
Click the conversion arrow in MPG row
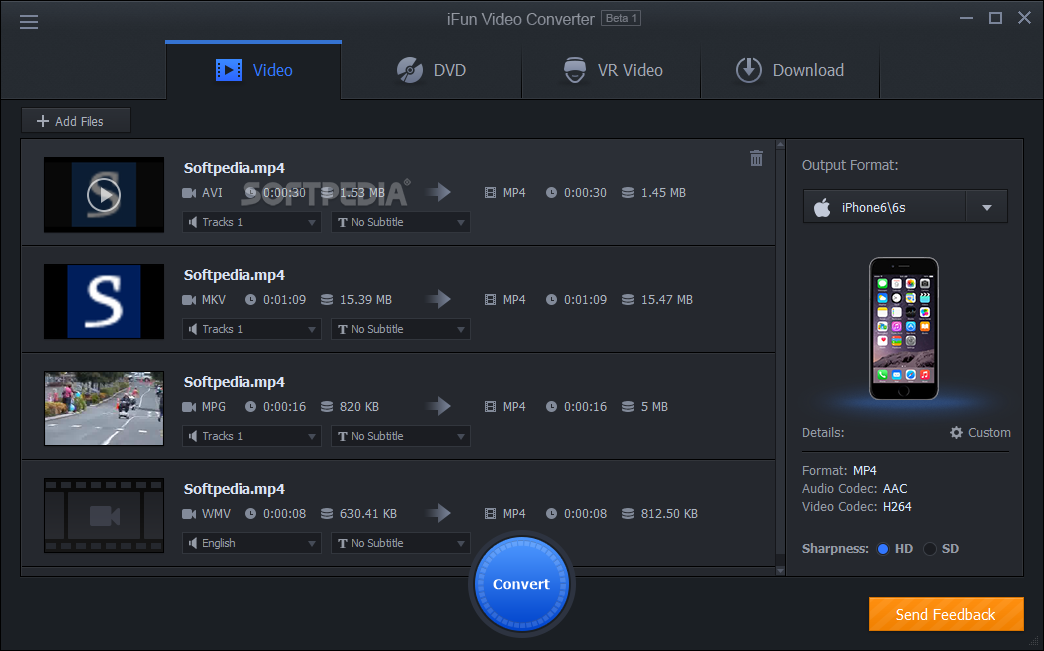pyautogui.click(x=439, y=406)
